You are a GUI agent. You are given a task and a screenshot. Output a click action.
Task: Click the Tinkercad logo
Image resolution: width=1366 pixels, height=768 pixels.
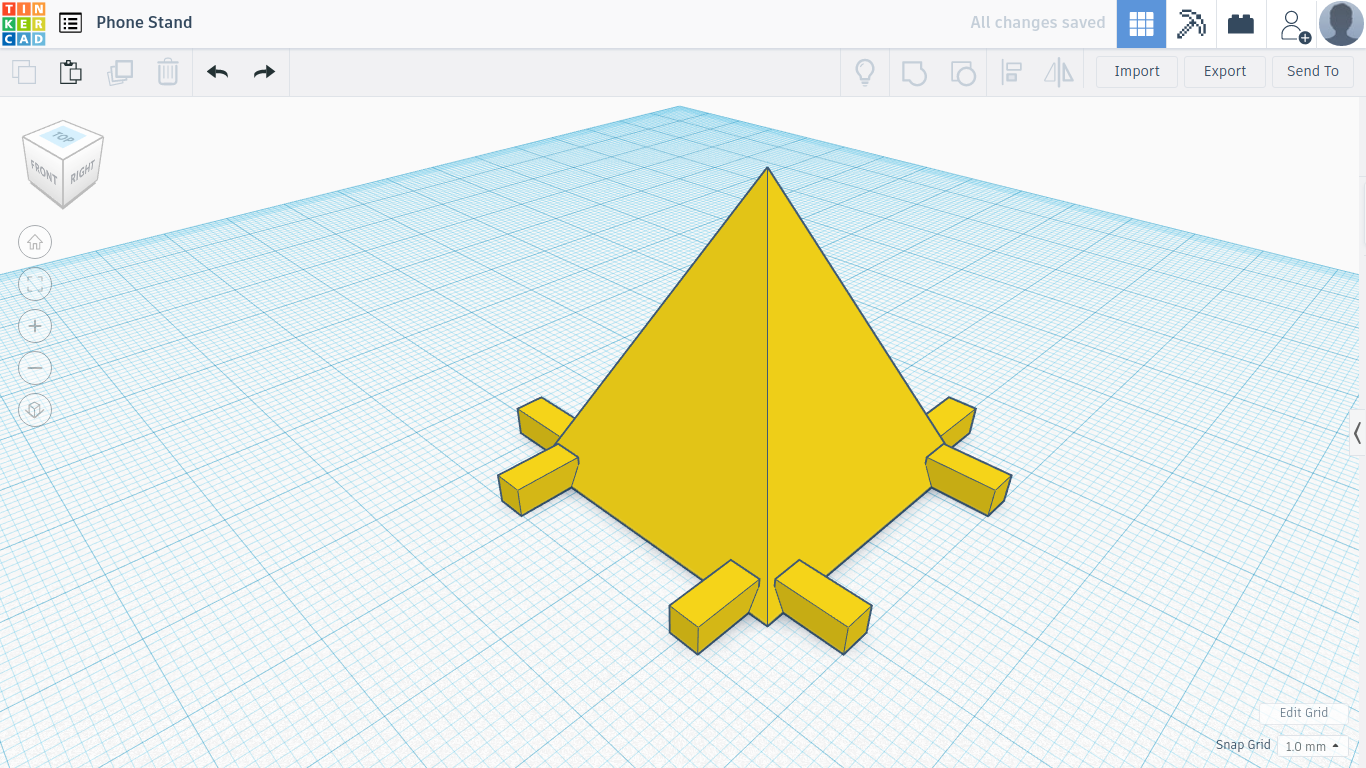click(23, 23)
